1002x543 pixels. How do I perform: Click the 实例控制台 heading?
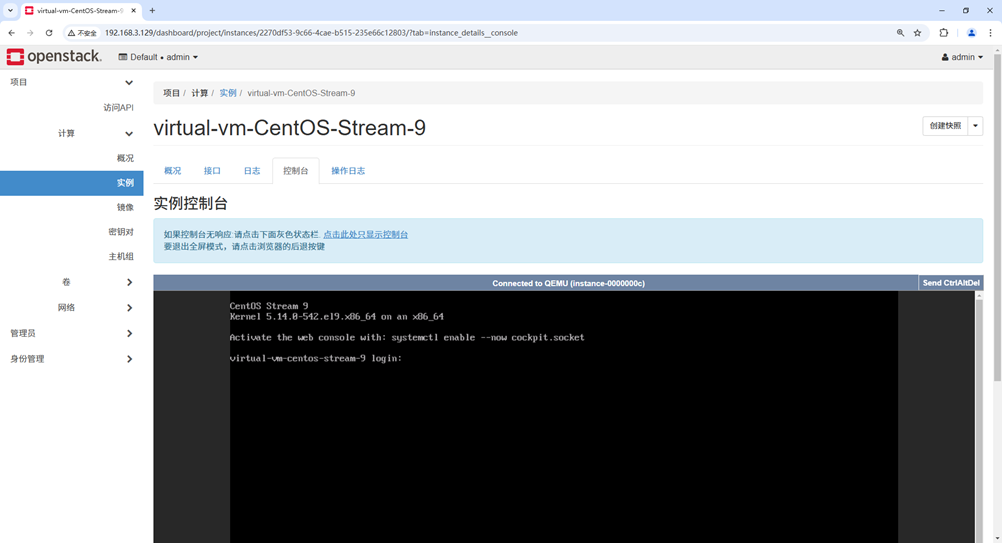(190, 204)
